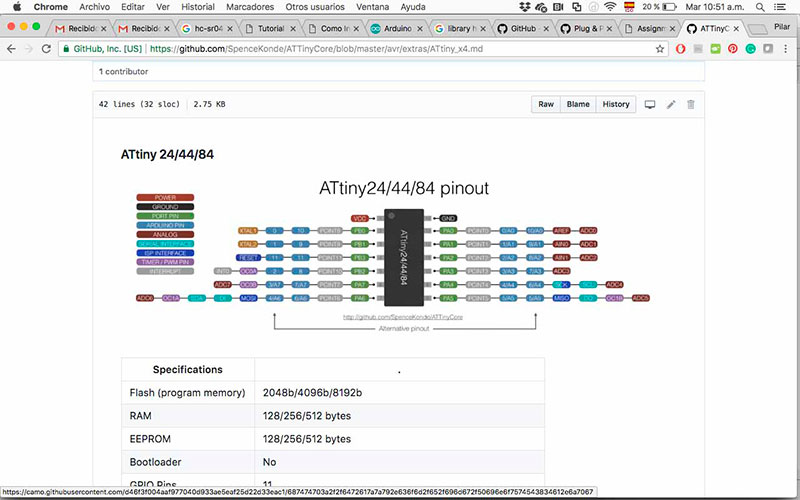Open Spotlight search magnifier
The image size is (800, 500).
click(x=760, y=7)
